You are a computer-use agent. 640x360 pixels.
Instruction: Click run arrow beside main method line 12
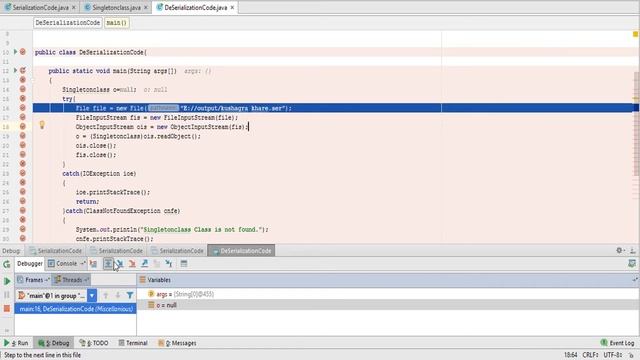[x=16, y=70]
